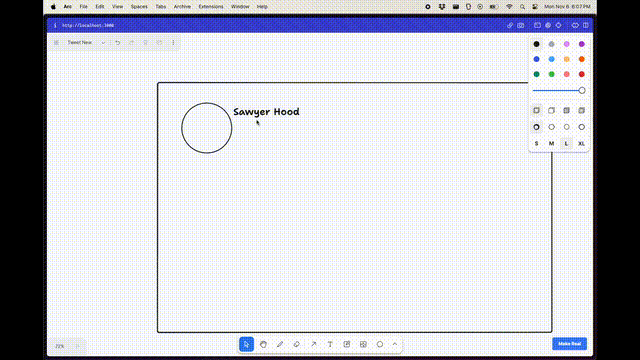This screenshot has width=640, height=360.
Task: Open the Spaces menu
Action: (x=139, y=7)
